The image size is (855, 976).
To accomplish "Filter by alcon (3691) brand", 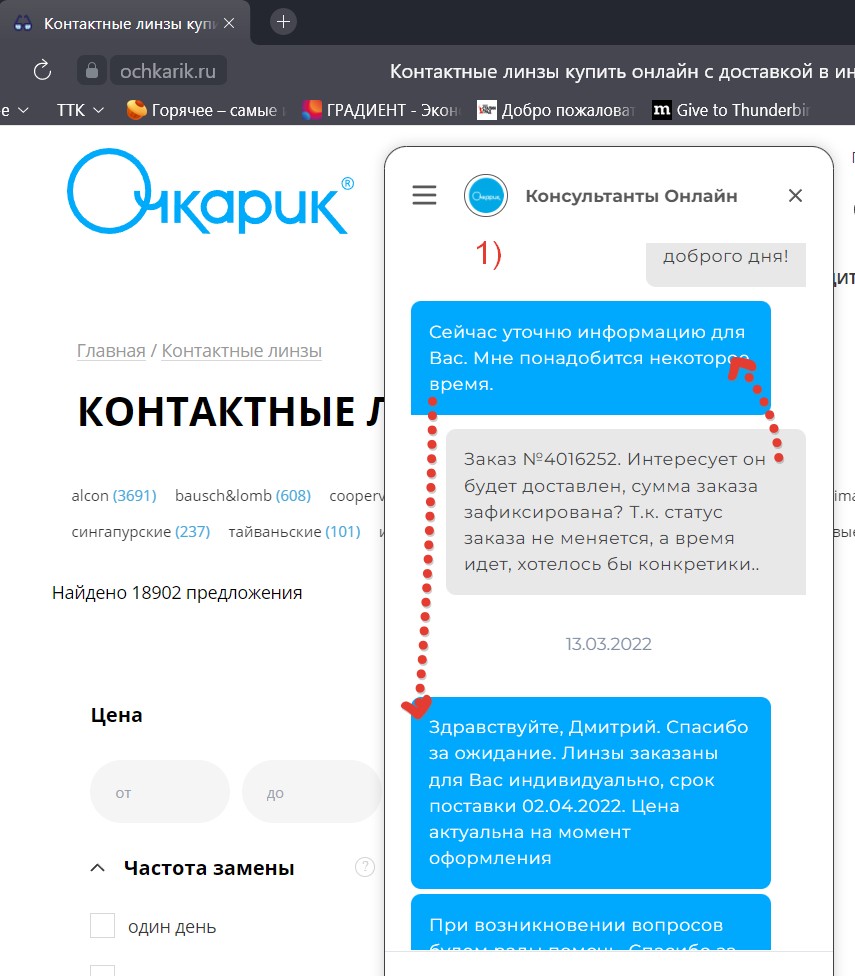I will coord(114,495).
